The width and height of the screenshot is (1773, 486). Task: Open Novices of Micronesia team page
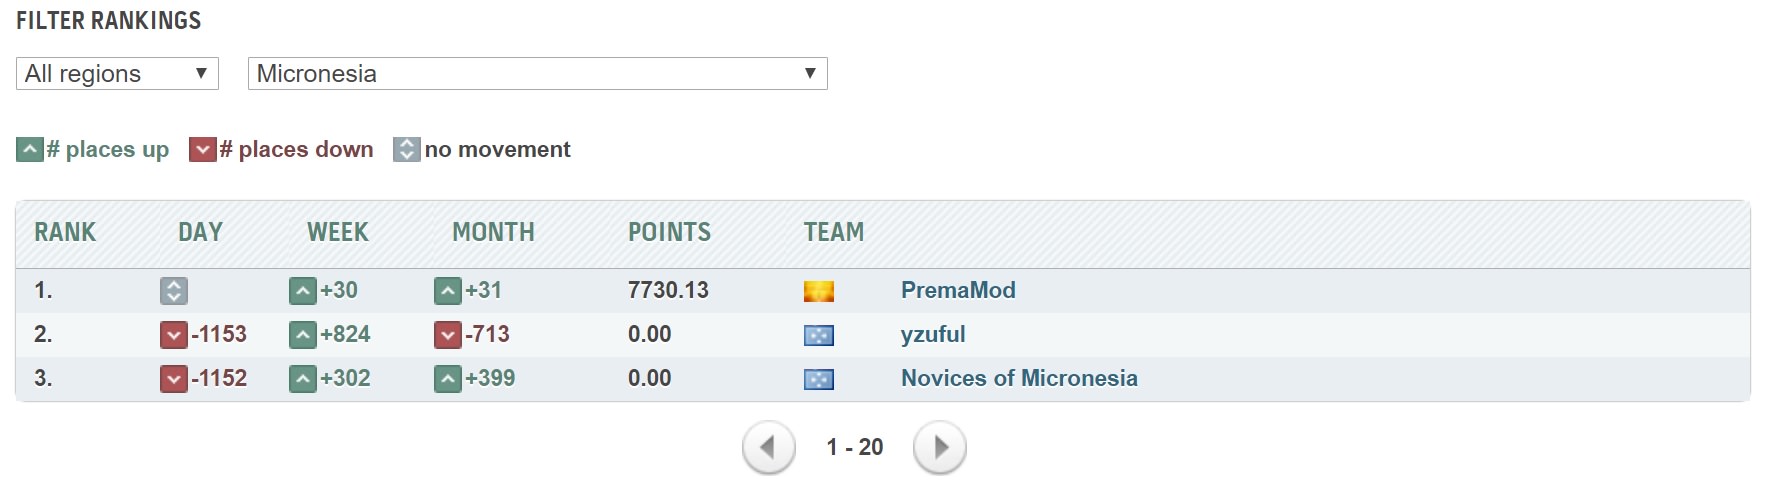[1019, 378]
